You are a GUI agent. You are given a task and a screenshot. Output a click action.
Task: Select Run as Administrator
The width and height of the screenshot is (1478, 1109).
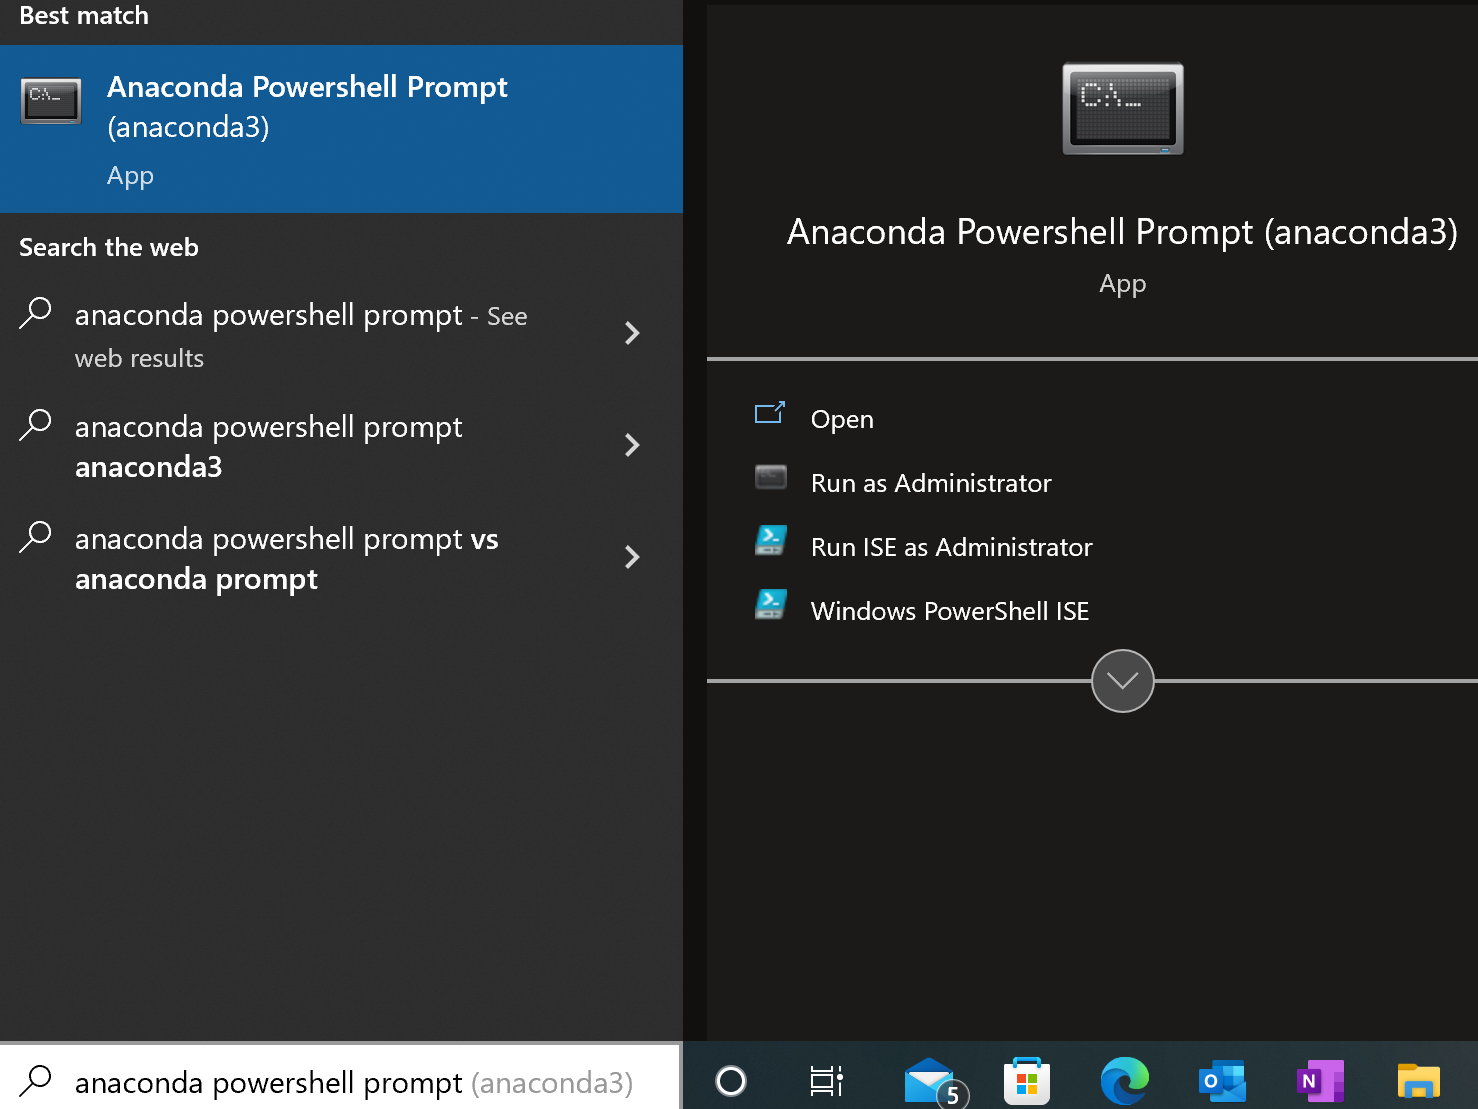(931, 483)
